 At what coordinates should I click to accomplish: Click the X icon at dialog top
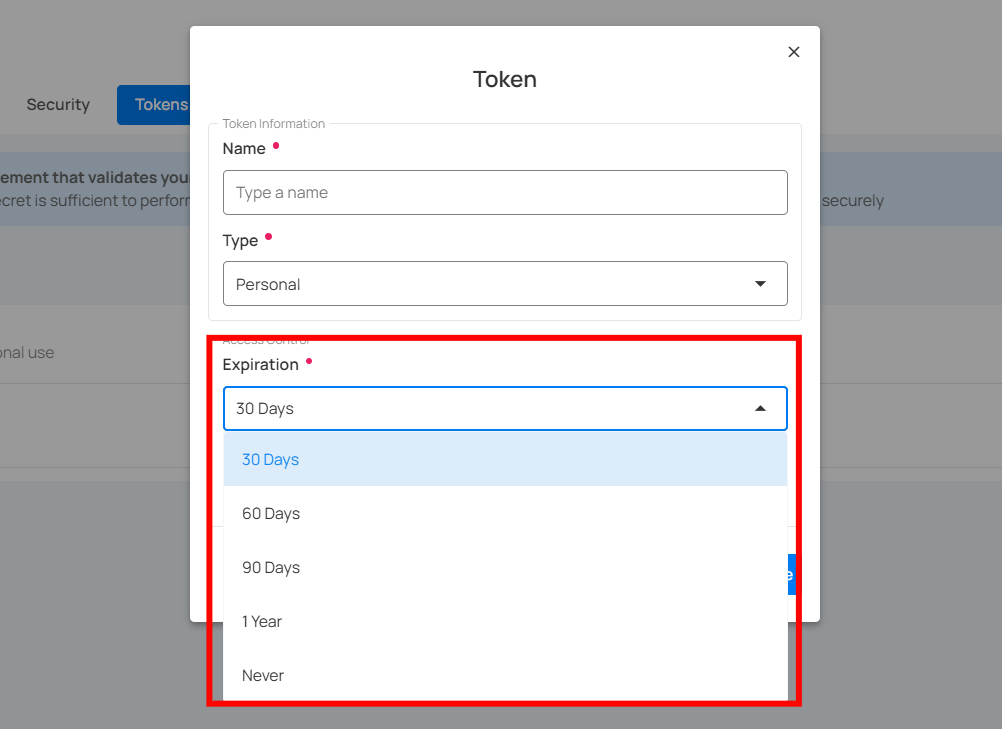(x=793, y=52)
